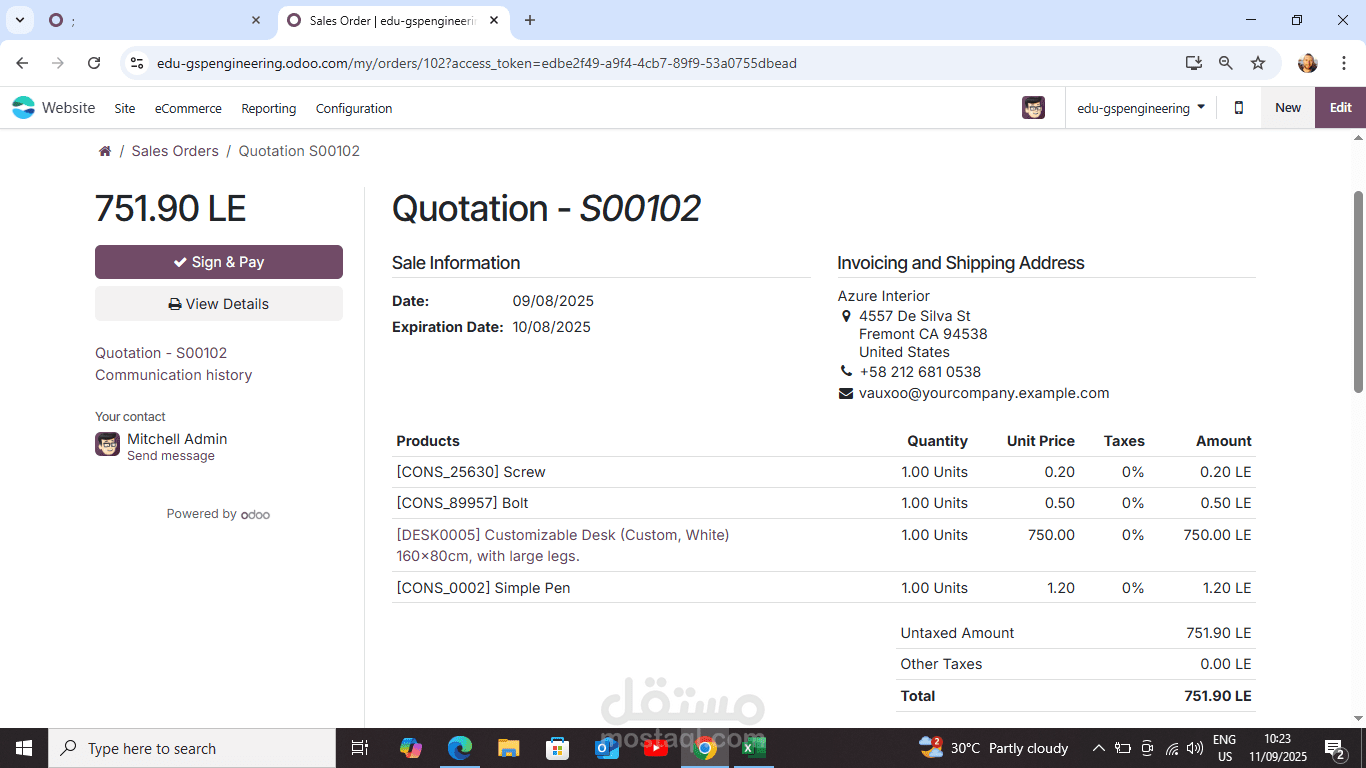Click the address map marker icon

846,316
